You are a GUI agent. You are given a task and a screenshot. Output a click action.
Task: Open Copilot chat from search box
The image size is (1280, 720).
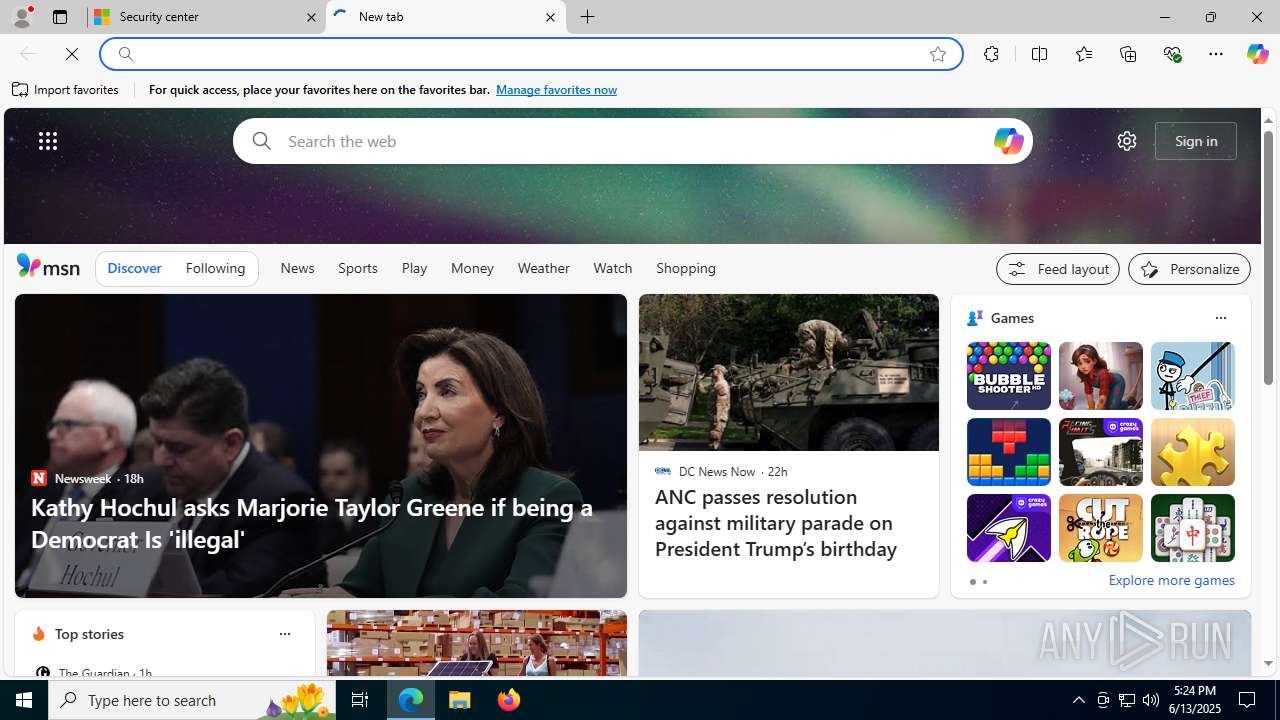[1008, 141]
